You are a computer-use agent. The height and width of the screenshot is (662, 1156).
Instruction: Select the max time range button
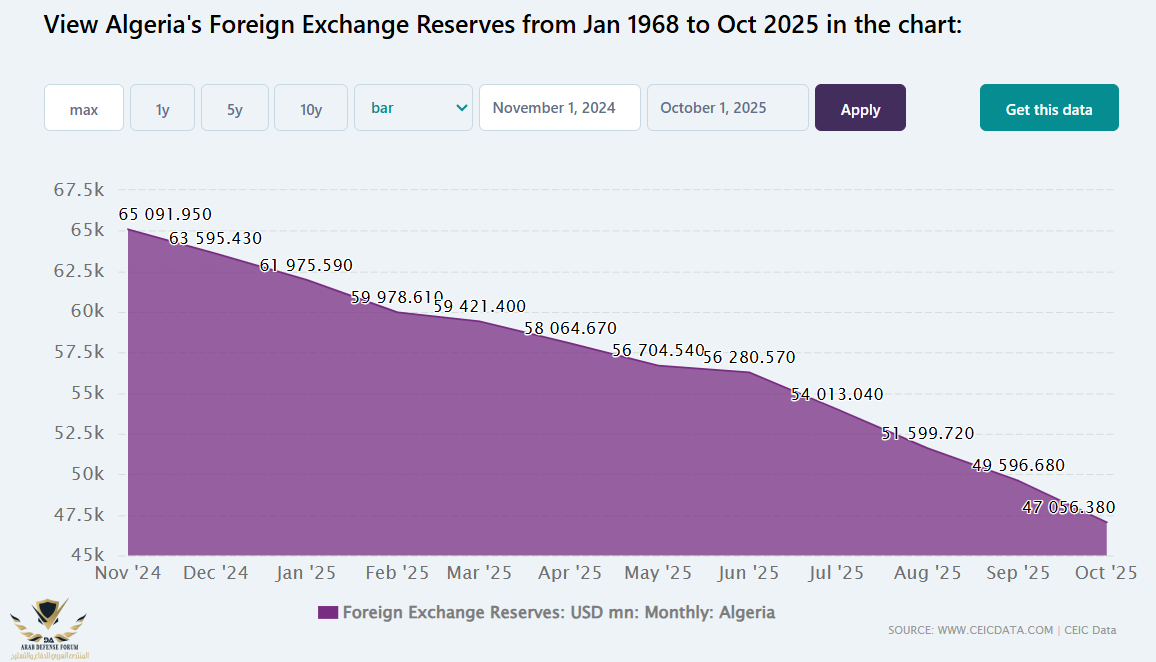pyautogui.click(x=84, y=108)
